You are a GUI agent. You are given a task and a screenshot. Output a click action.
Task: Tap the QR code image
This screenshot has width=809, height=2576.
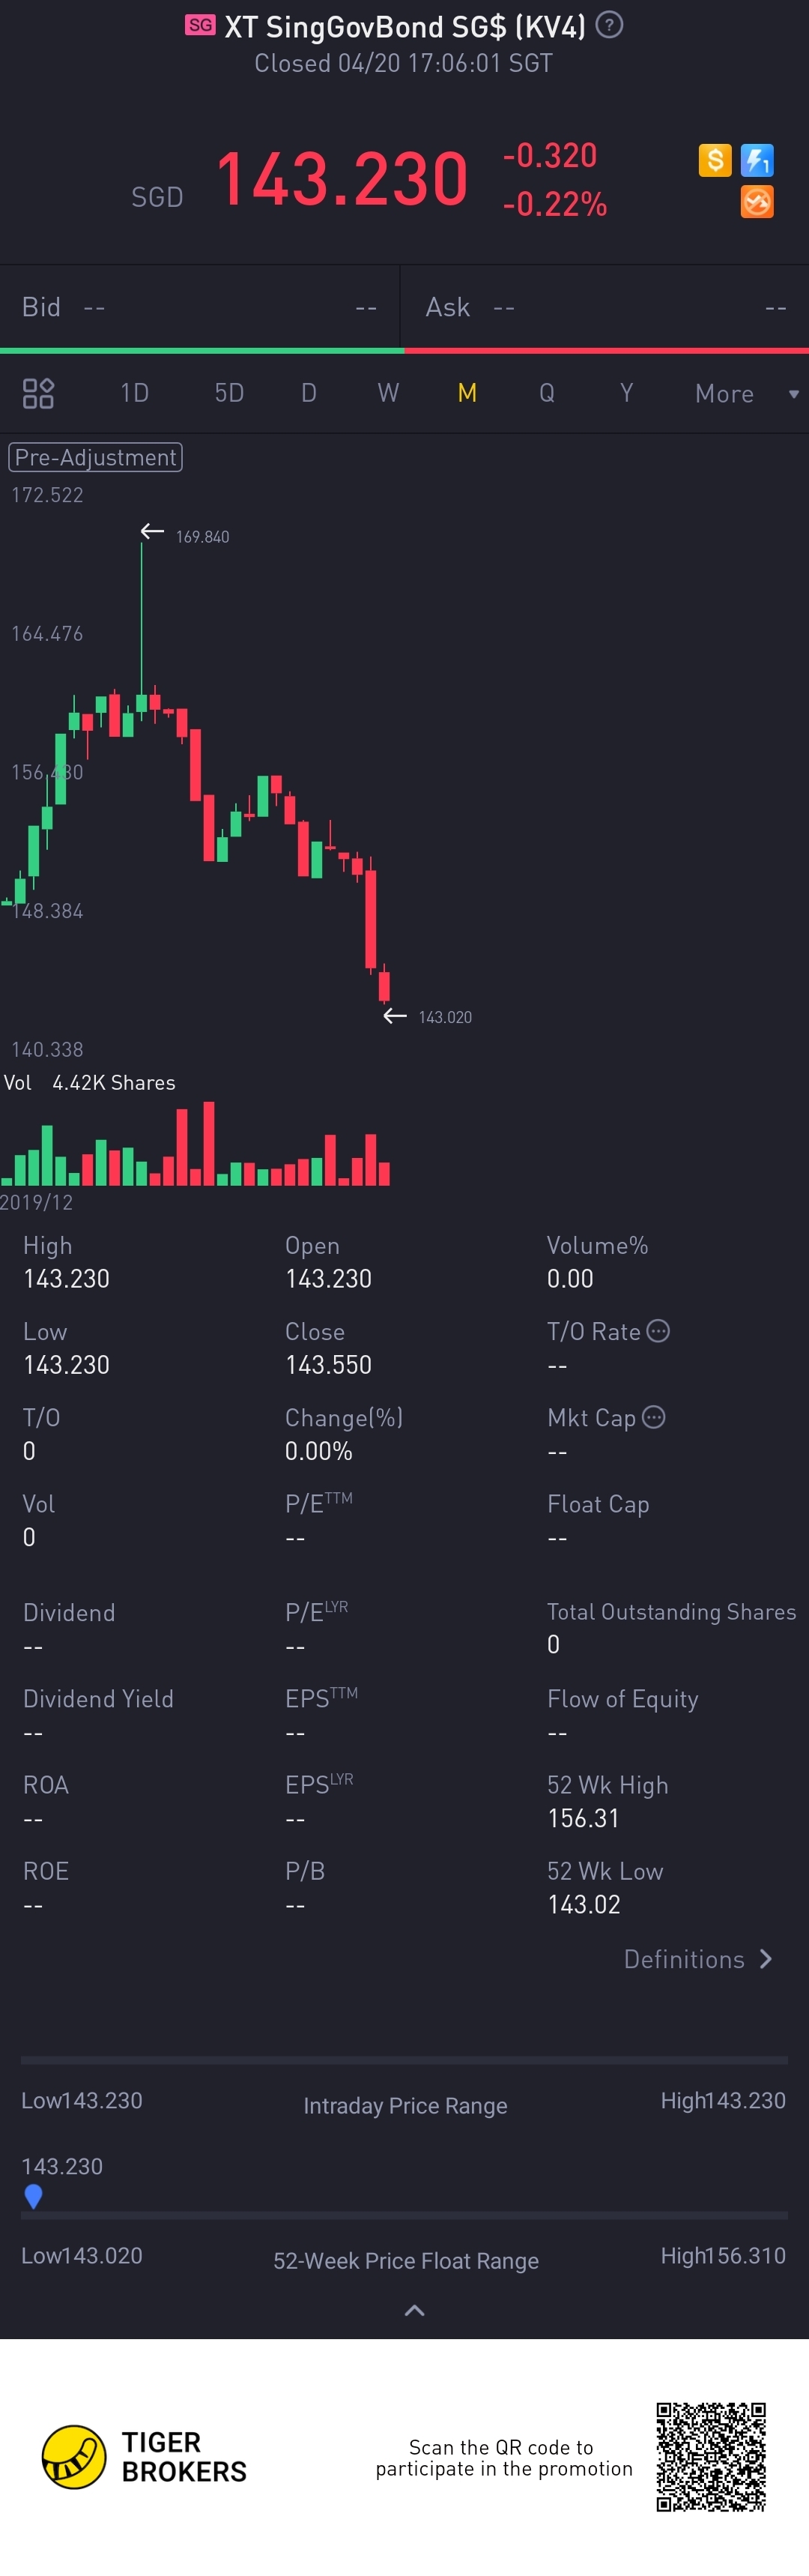pyautogui.click(x=711, y=2456)
